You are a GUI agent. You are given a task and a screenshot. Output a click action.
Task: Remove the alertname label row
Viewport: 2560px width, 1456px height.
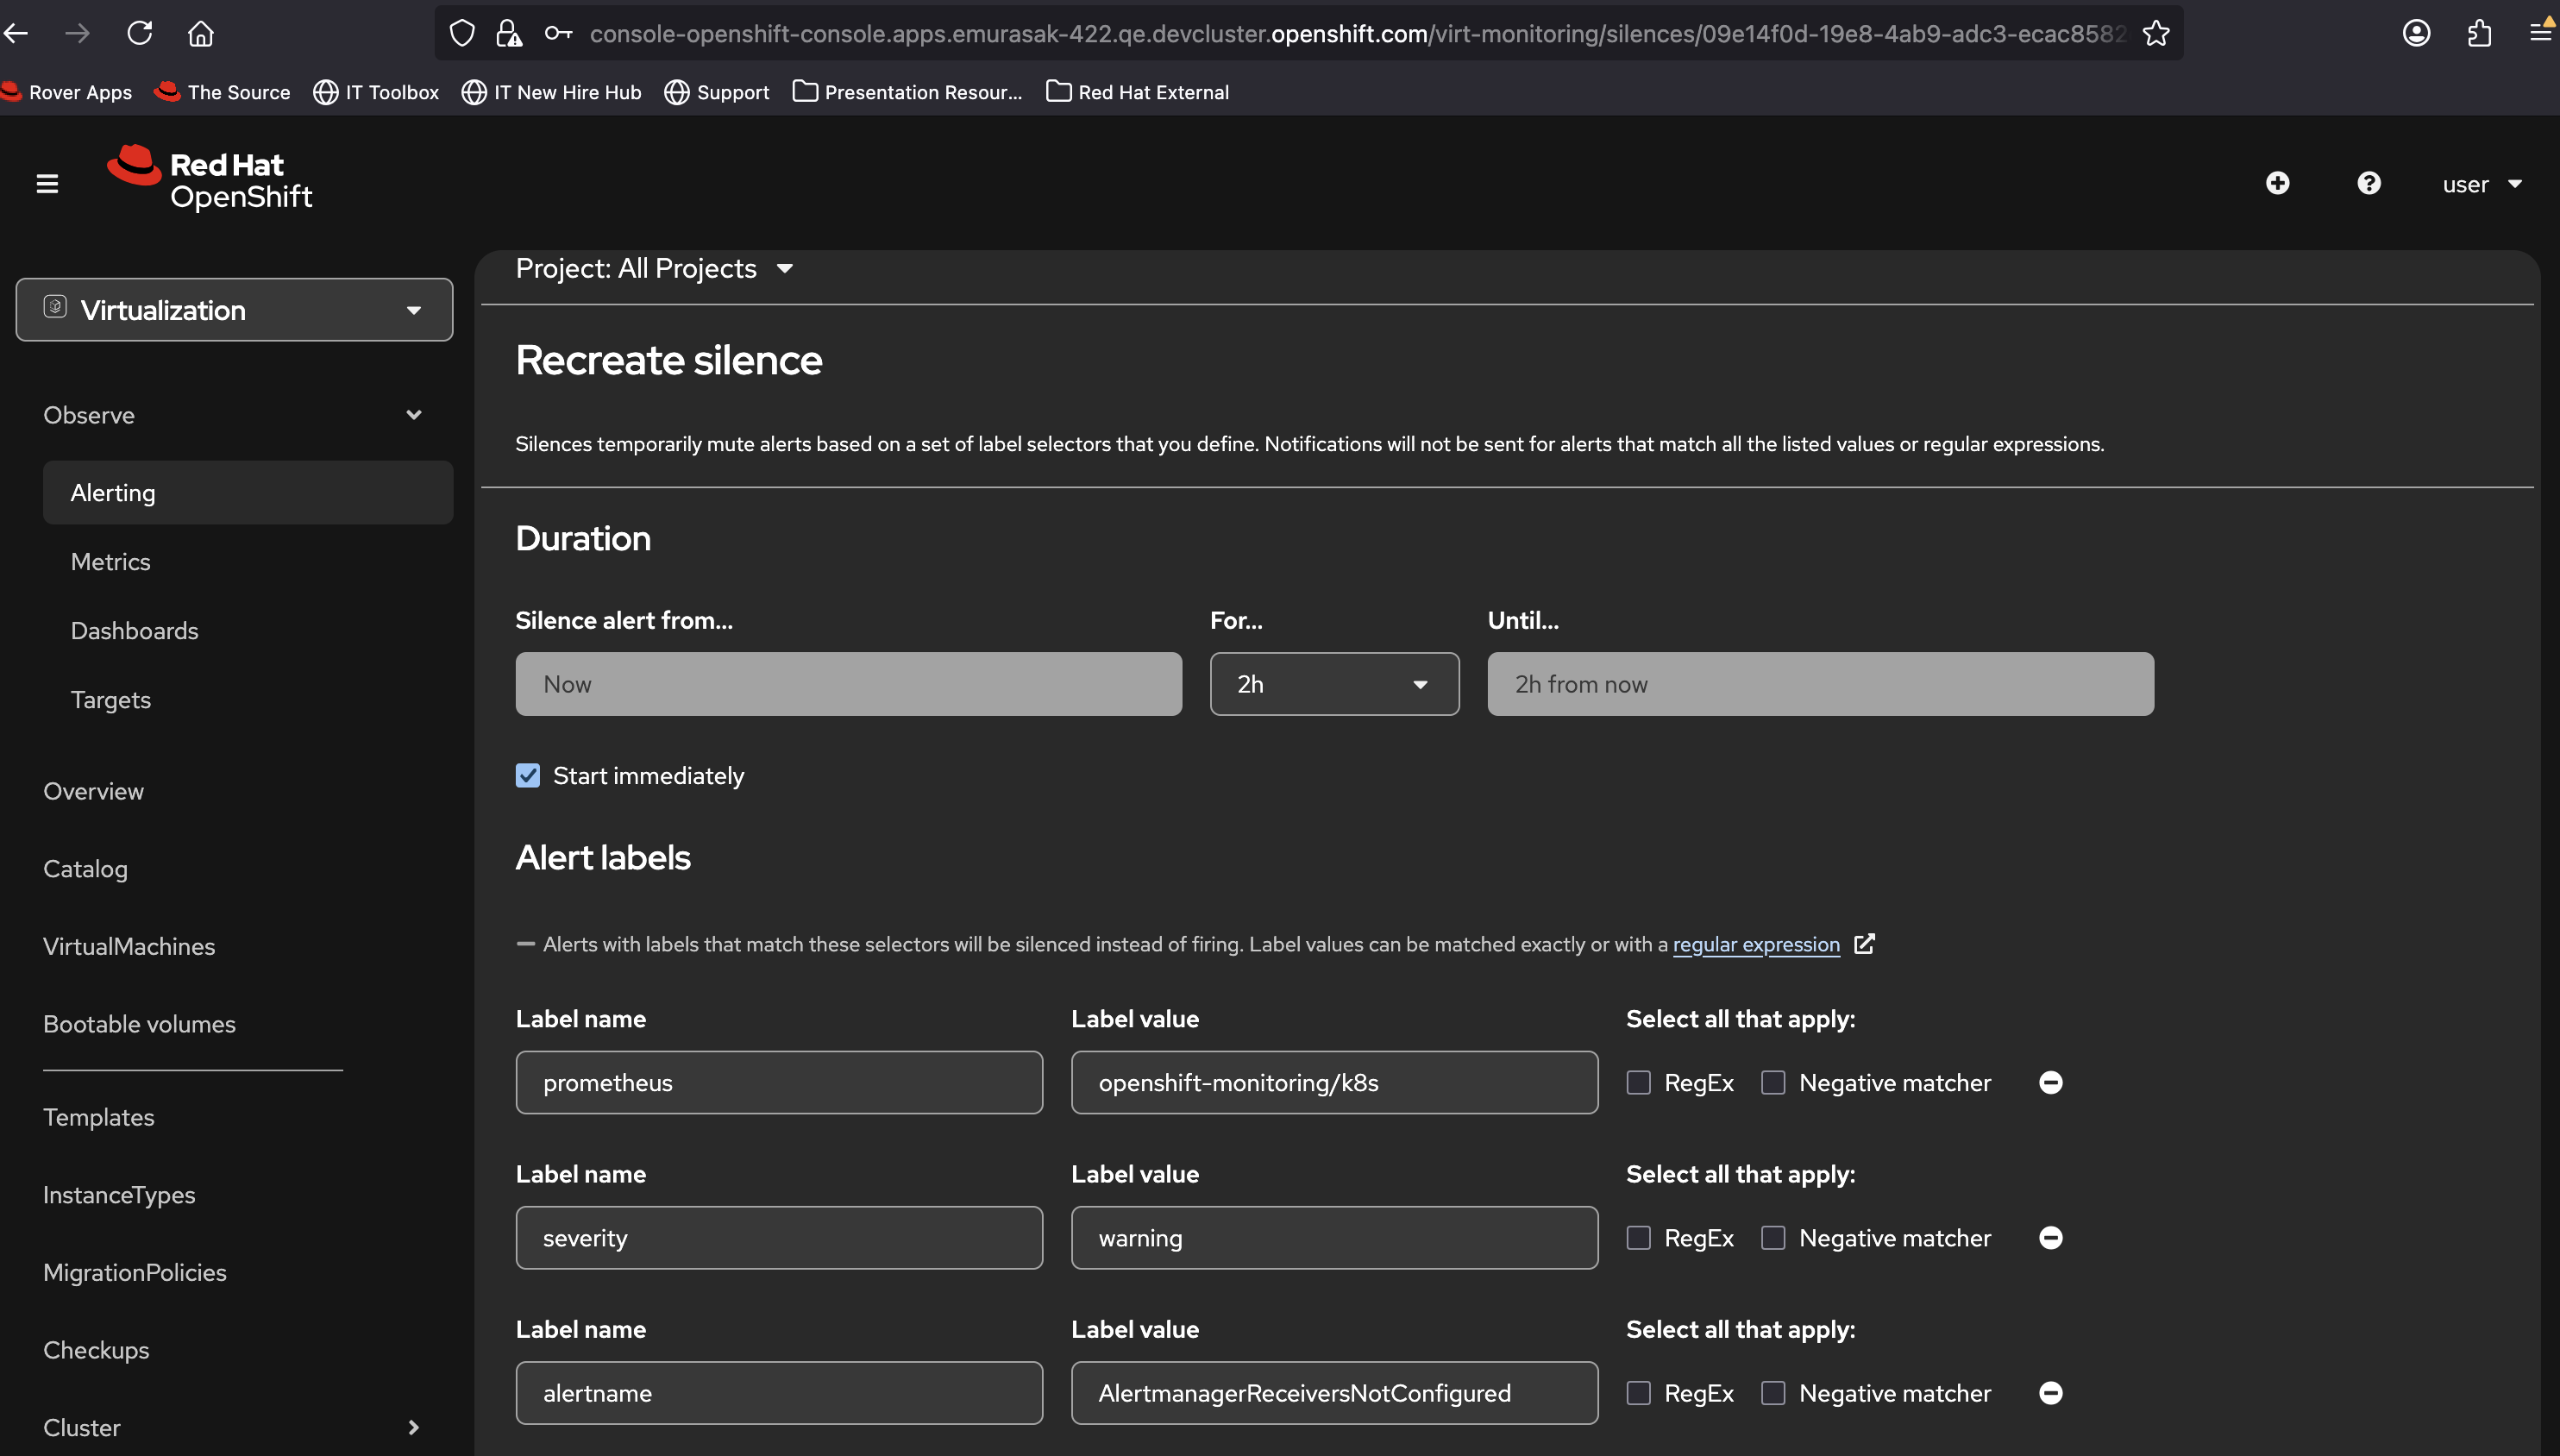point(2050,1393)
